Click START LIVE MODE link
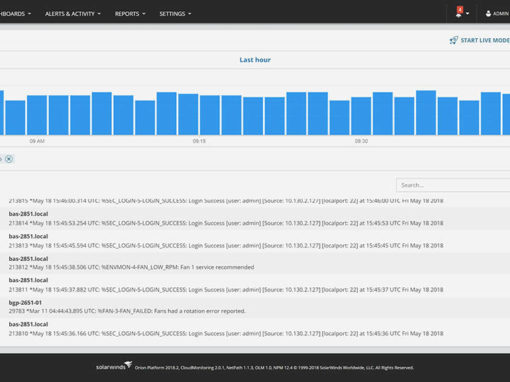The height and width of the screenshot is (382, 510). tap(485, 40)
